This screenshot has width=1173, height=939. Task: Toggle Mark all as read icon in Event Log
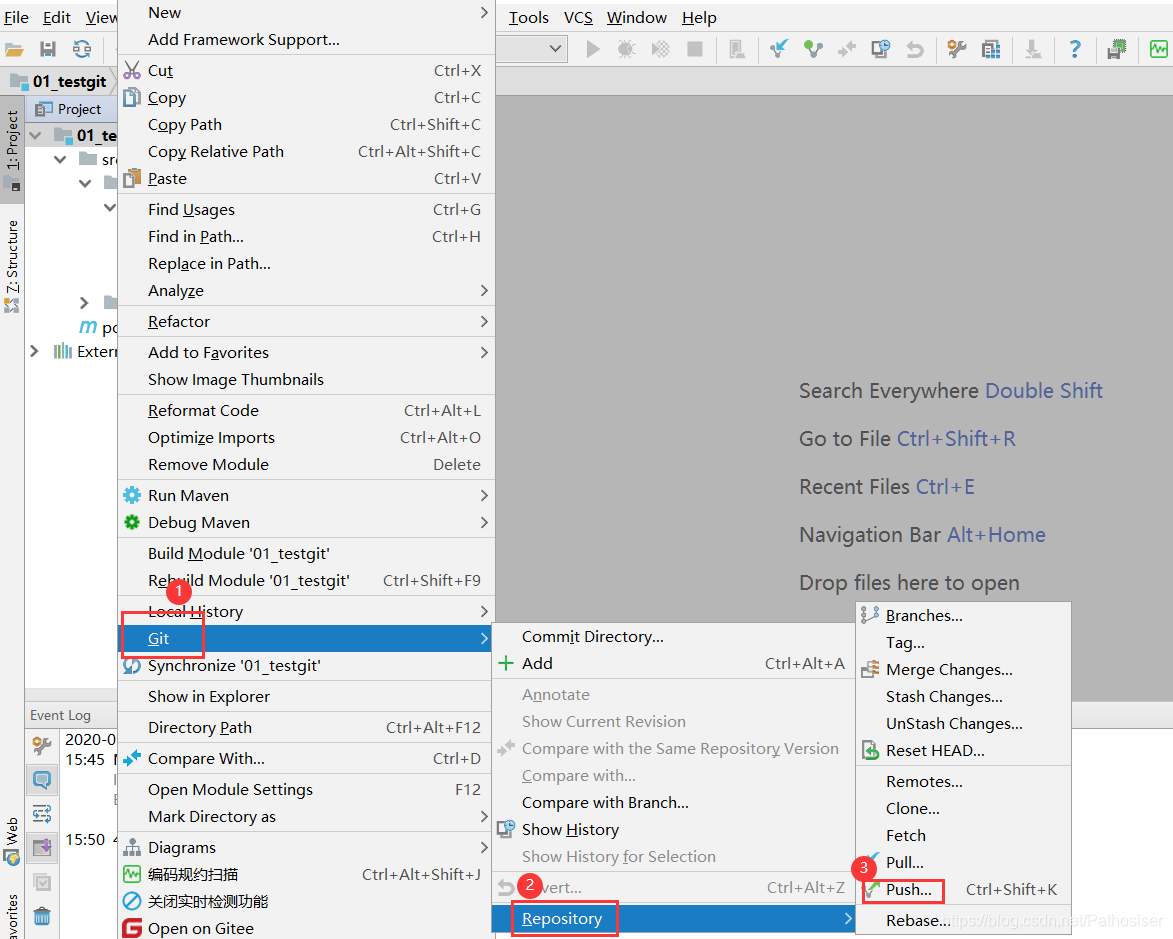click(x=42, y=882)
